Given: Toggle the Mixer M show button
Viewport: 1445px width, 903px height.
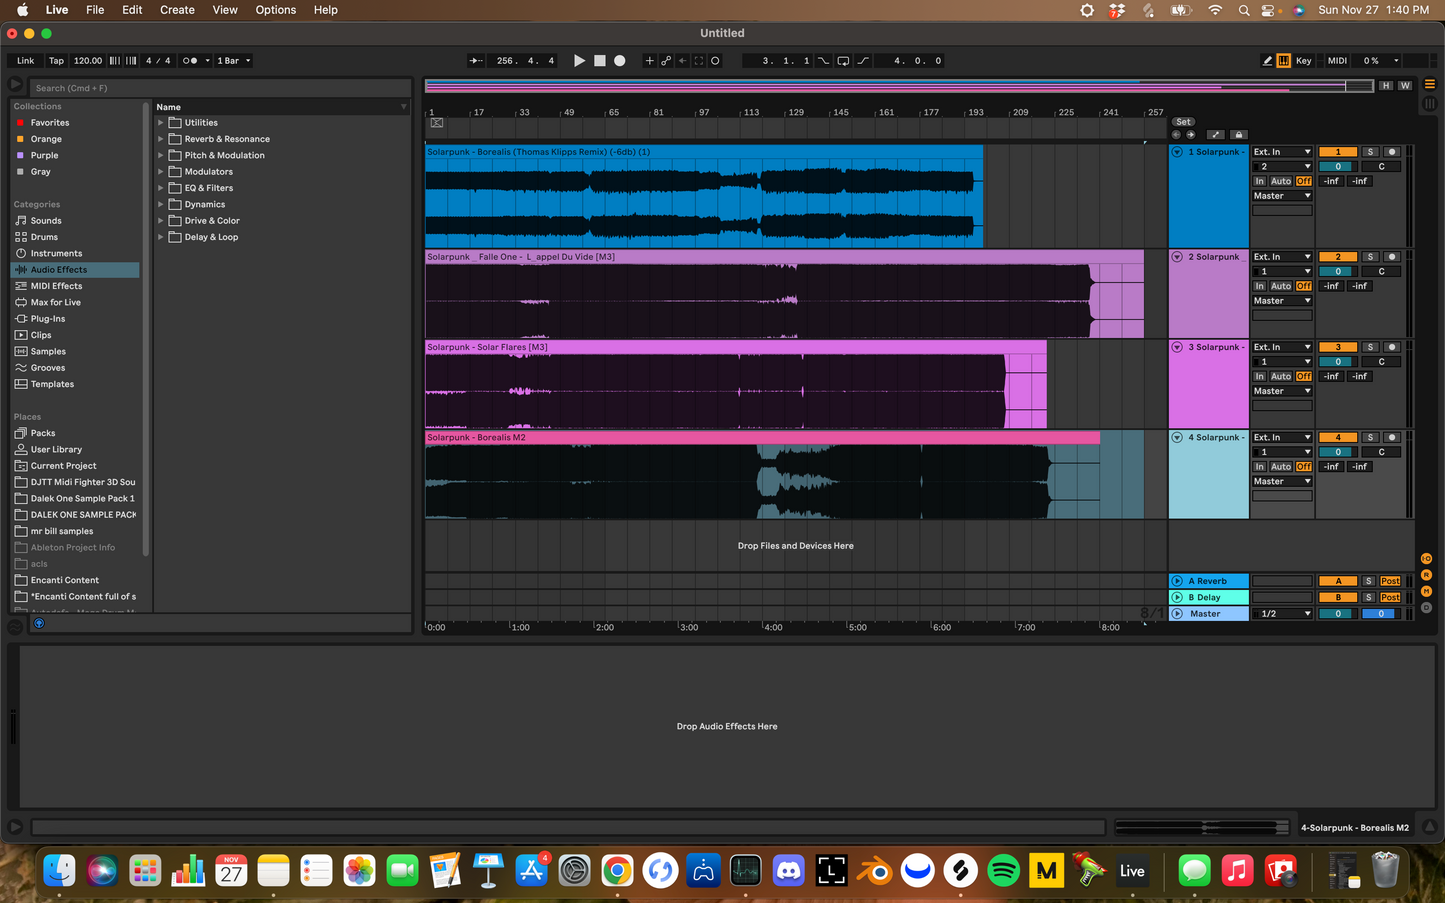Looking at the screenshot, I should point(1427,591).
